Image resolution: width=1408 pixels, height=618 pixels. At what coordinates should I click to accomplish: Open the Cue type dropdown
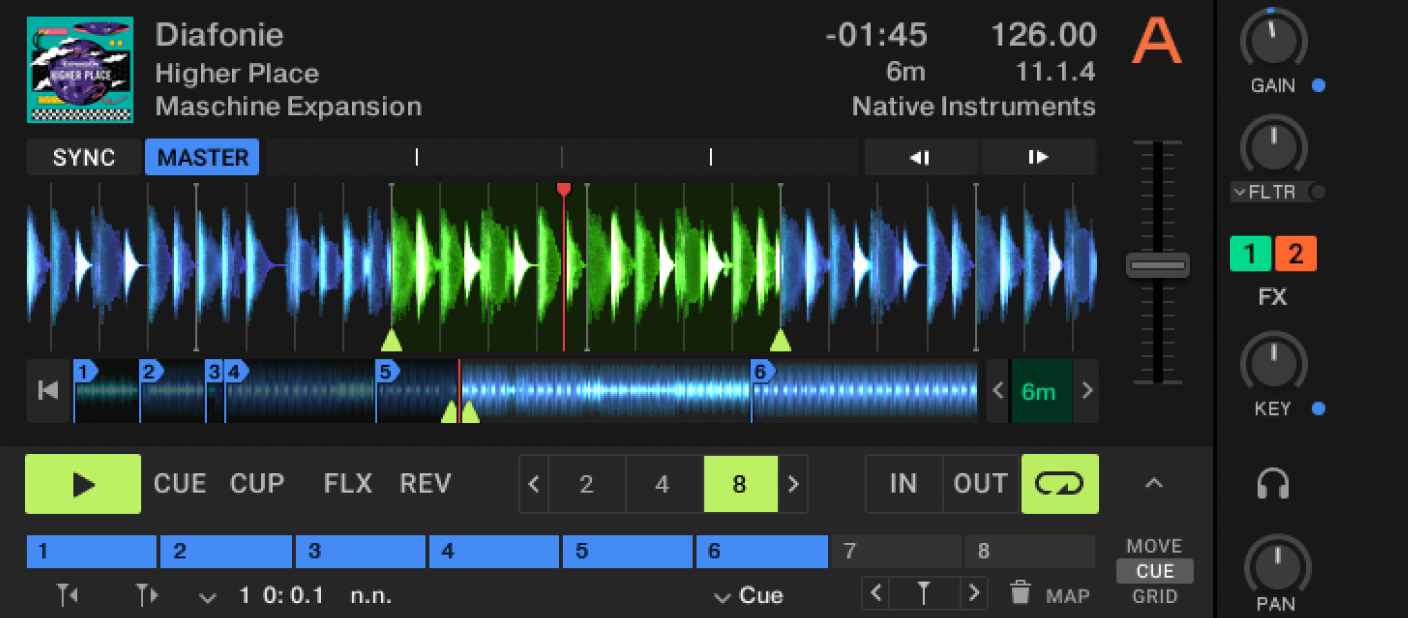click(x=749, y=597)
